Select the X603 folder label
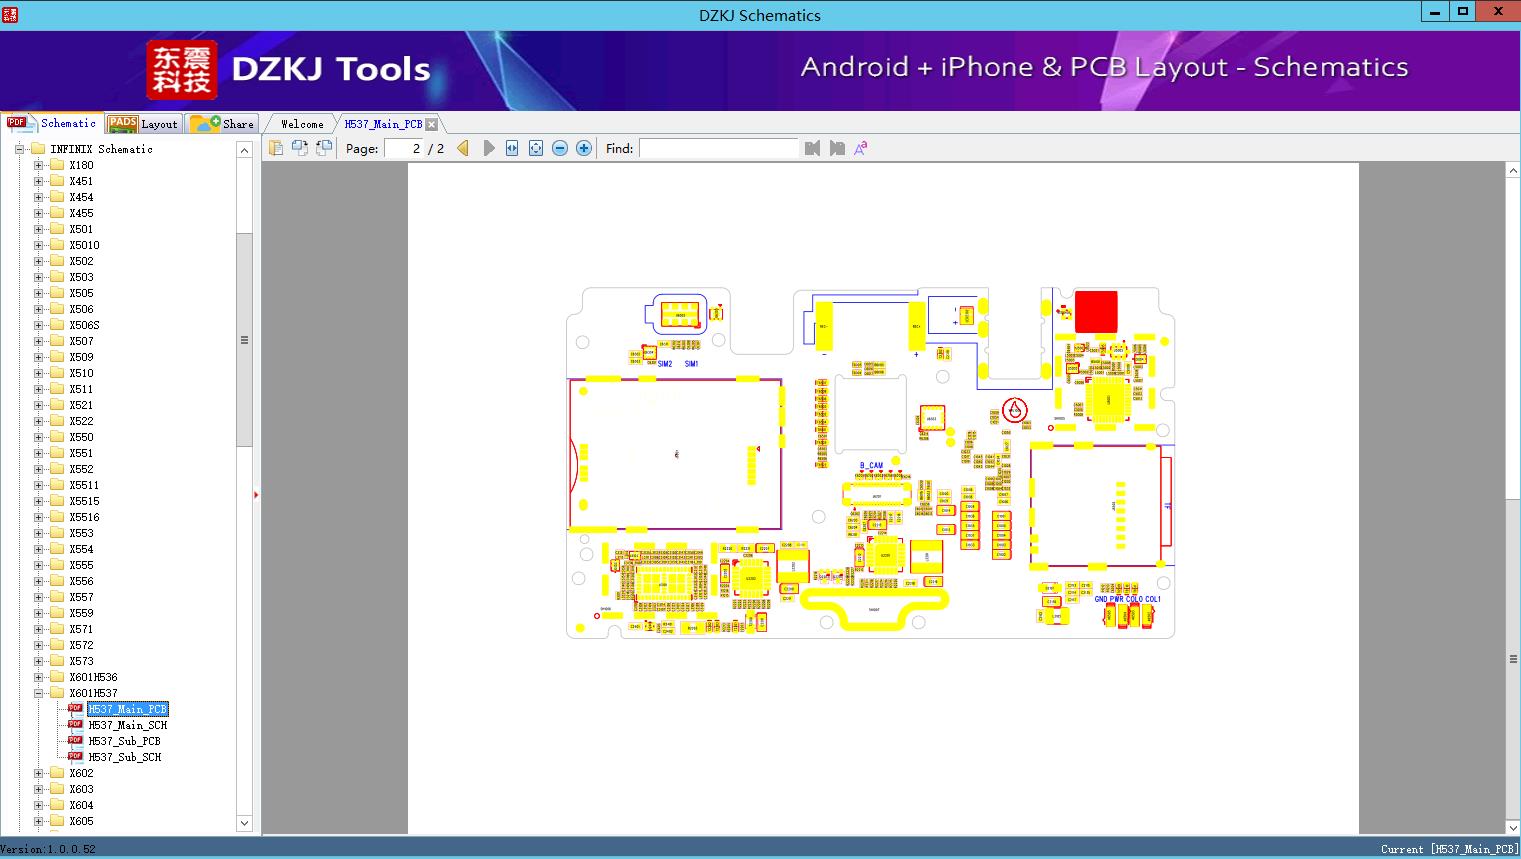The image size is (1521, 859). coord(81,789)
